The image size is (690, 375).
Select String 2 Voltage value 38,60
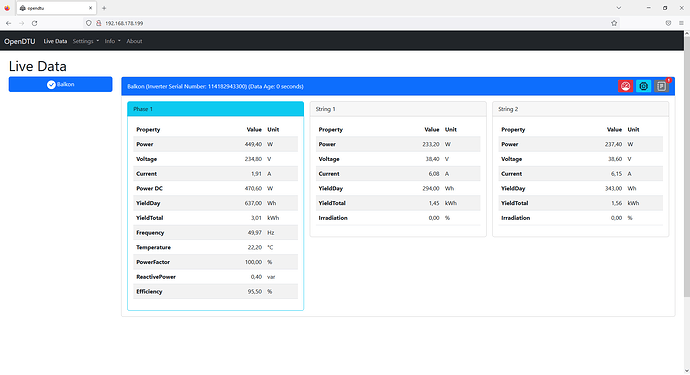[x=615, y=159]
